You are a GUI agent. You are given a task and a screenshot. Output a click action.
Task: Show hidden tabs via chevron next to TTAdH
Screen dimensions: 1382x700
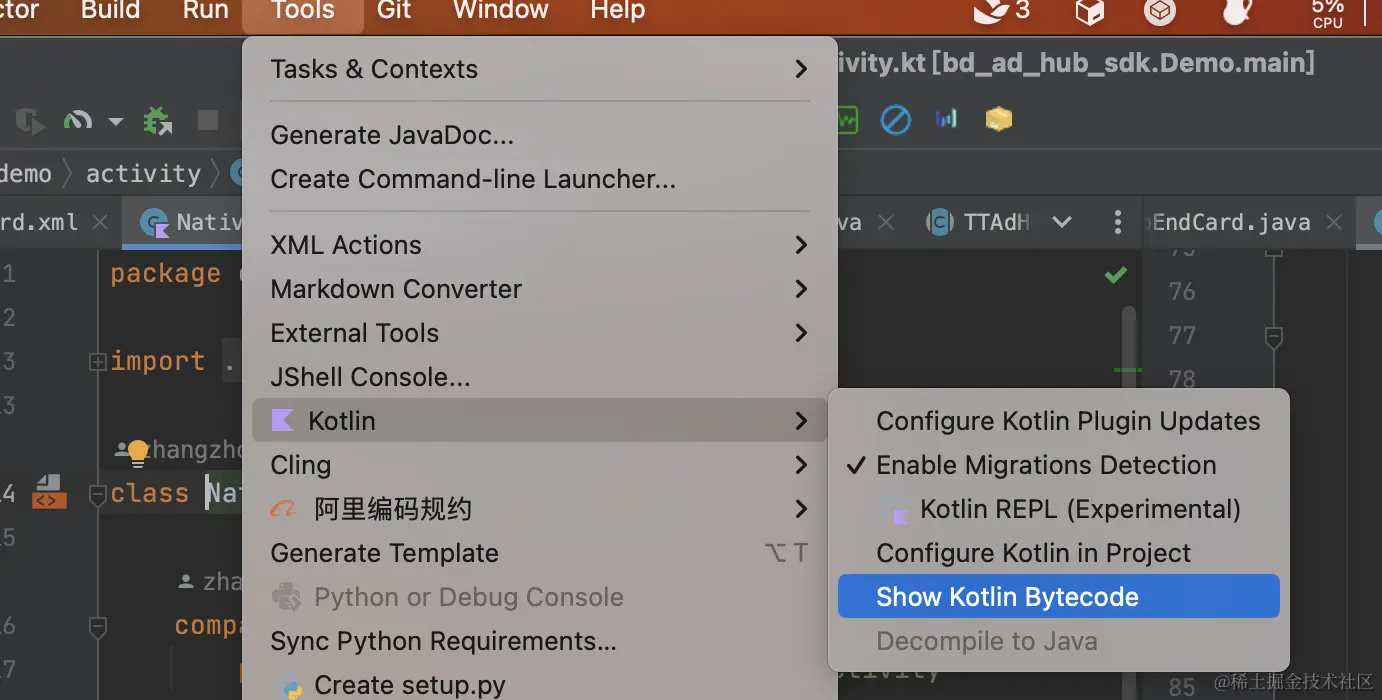click(x=1062, y=222)
